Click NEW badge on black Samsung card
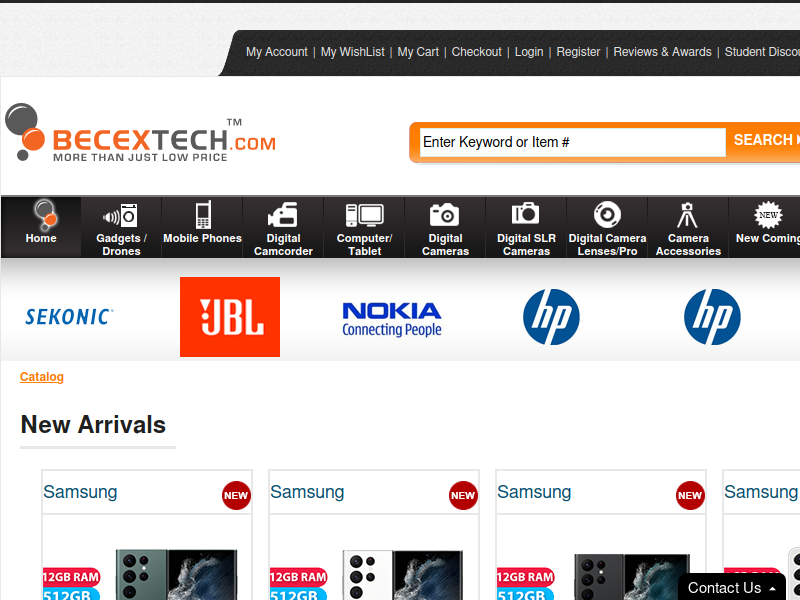Screen dimensions: 800x600 pyautogui.click(x=690, y=495)
